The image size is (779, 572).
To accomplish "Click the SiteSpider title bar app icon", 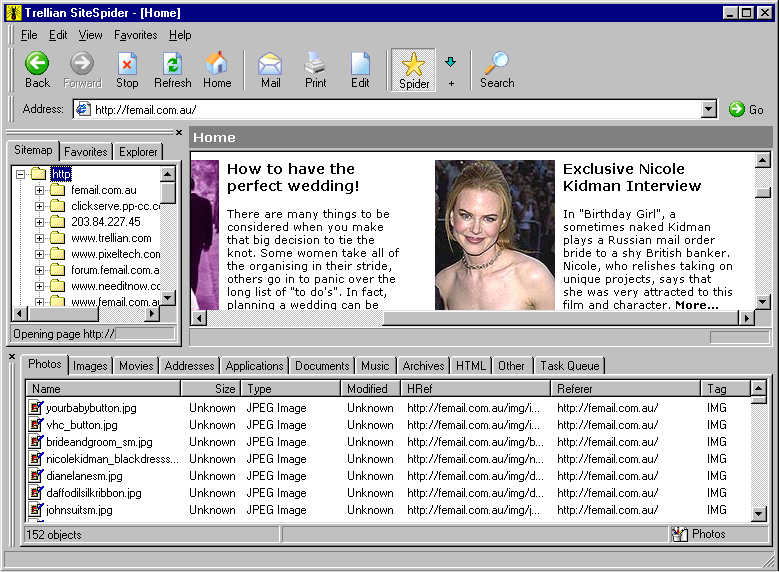I will coord(14,12).
